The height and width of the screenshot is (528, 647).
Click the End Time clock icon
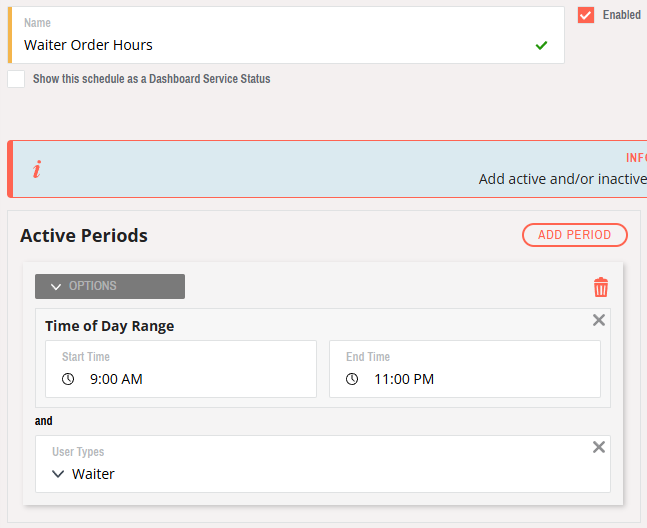click(352, 379)
